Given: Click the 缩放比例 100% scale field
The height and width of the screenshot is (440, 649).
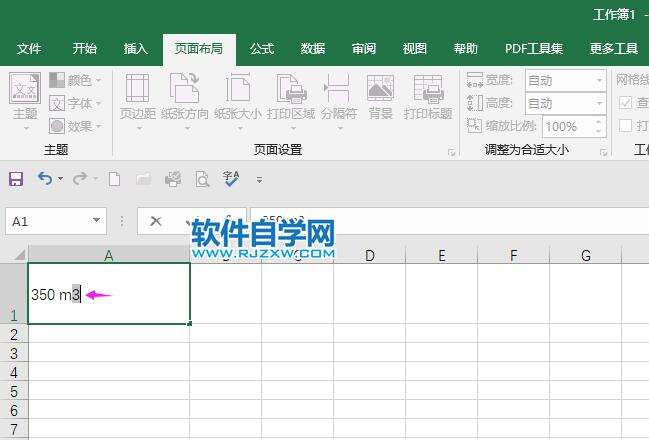Looking at the screenshot, I should pos(568,126).
